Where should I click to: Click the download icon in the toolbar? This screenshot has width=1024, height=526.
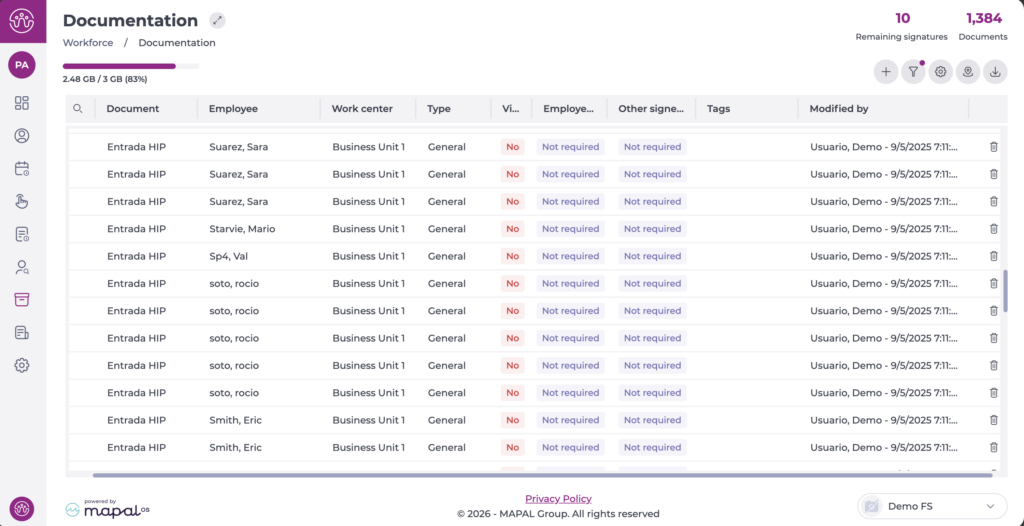[995, 72]
